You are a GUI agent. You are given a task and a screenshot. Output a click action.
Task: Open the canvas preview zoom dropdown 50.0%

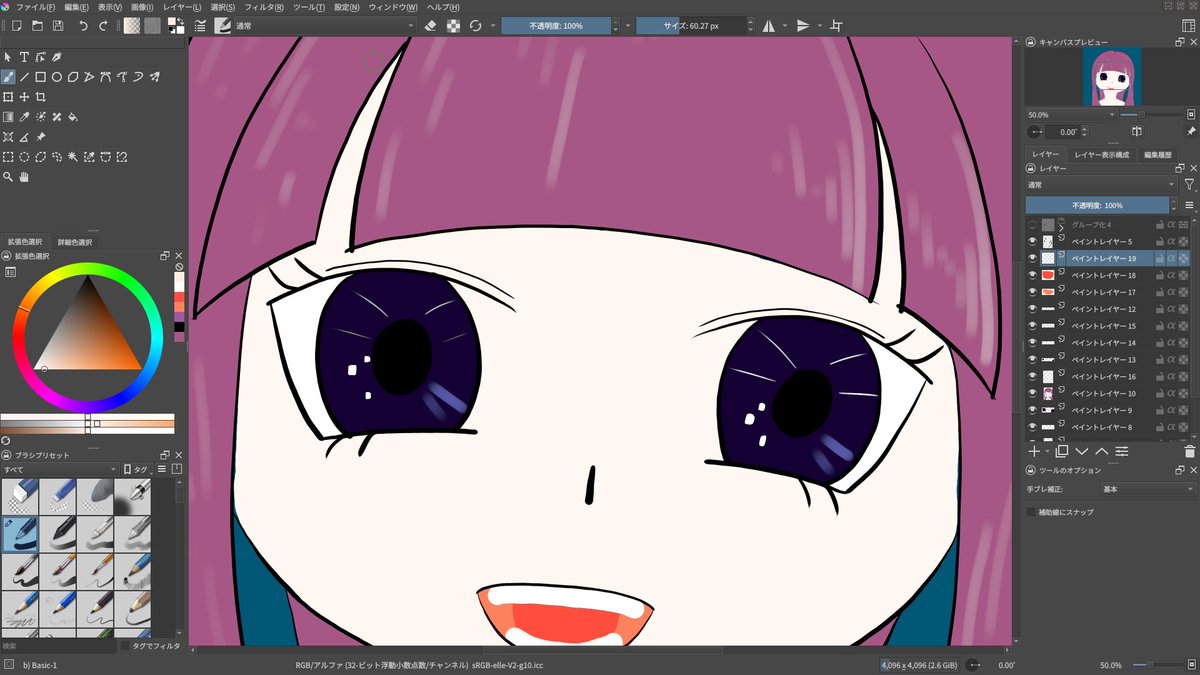point(1073,115)
